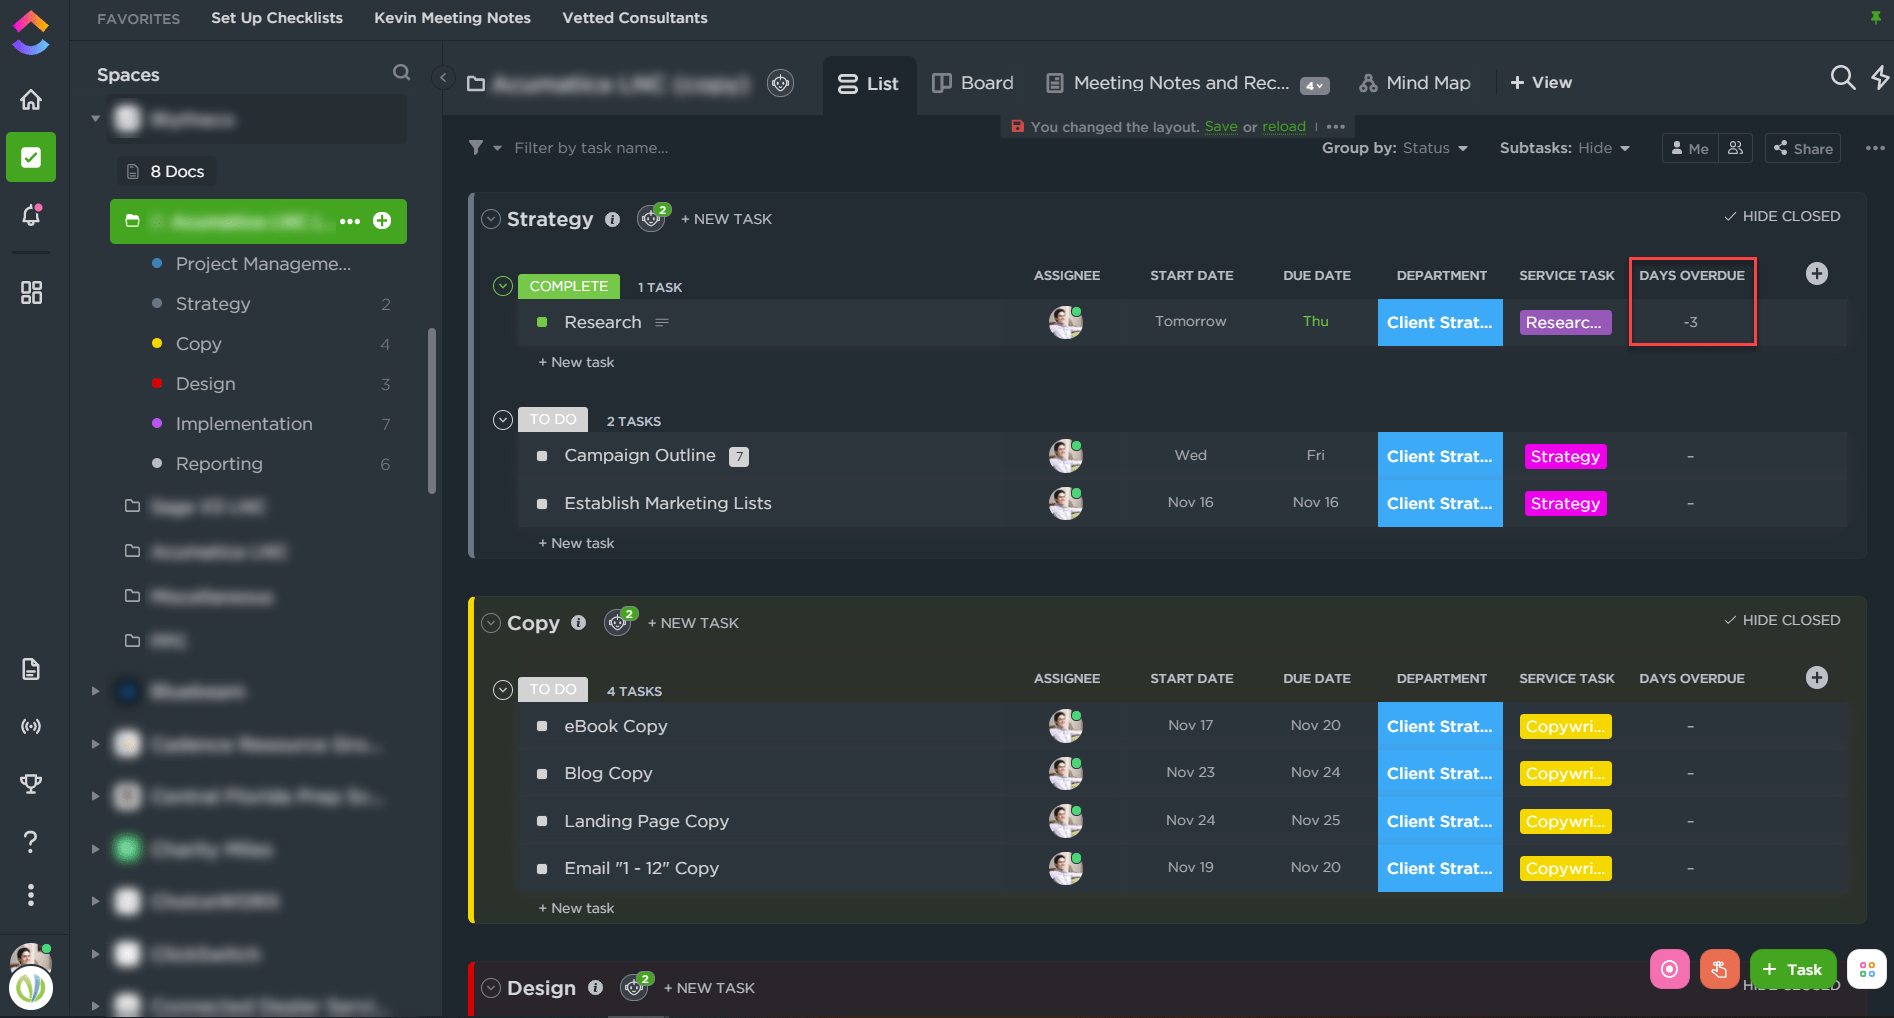The image size is (1894, 1018).
Task: Open Notifications bell in sidebar
Action: click(31, 215)
